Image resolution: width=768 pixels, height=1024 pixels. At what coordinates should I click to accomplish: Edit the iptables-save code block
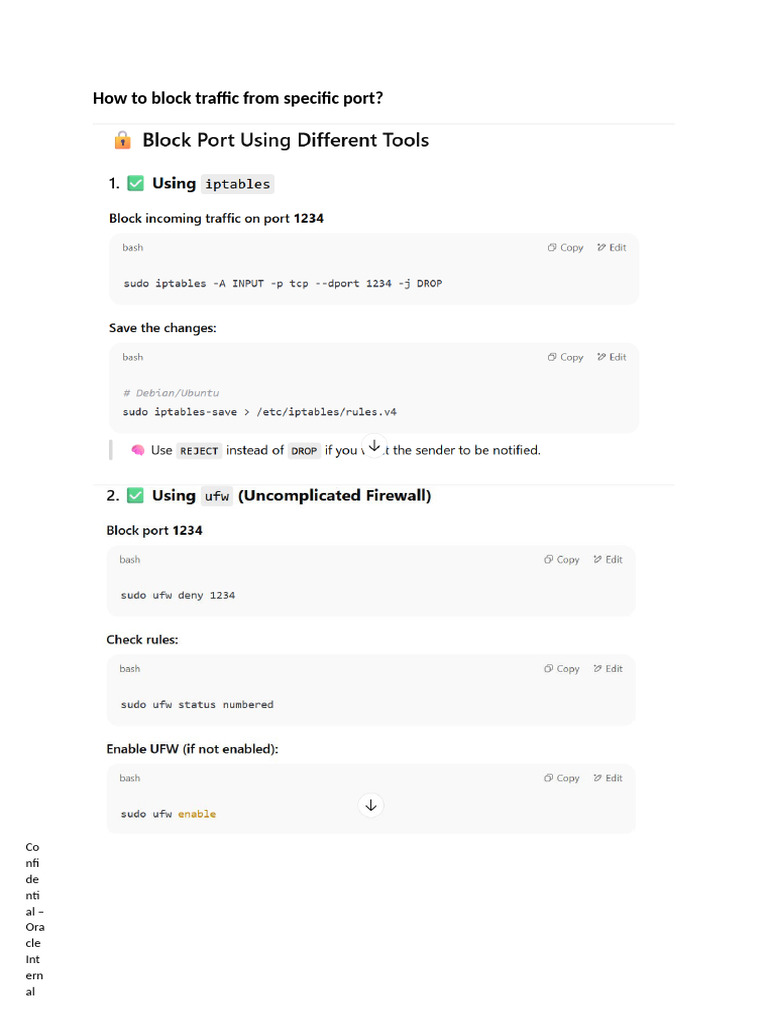(611, 357)
